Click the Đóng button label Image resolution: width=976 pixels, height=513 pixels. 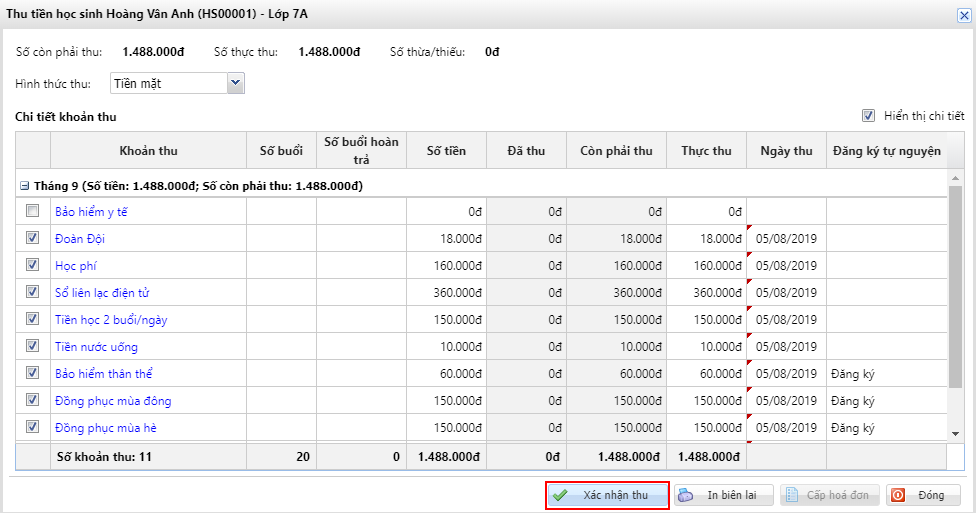(x=931, y=496)
